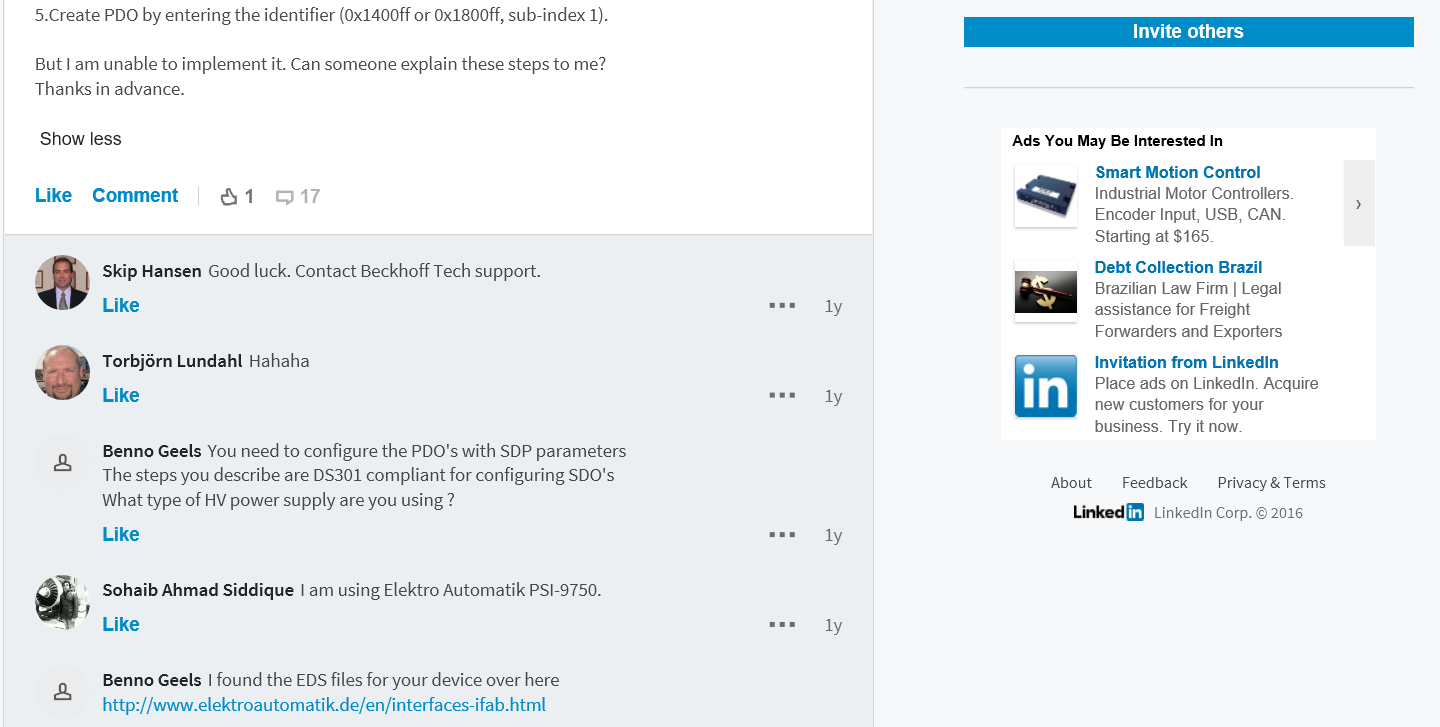Like the main post
The width and height of the screenshot is (1440, 727).
(x=53, y=196)
